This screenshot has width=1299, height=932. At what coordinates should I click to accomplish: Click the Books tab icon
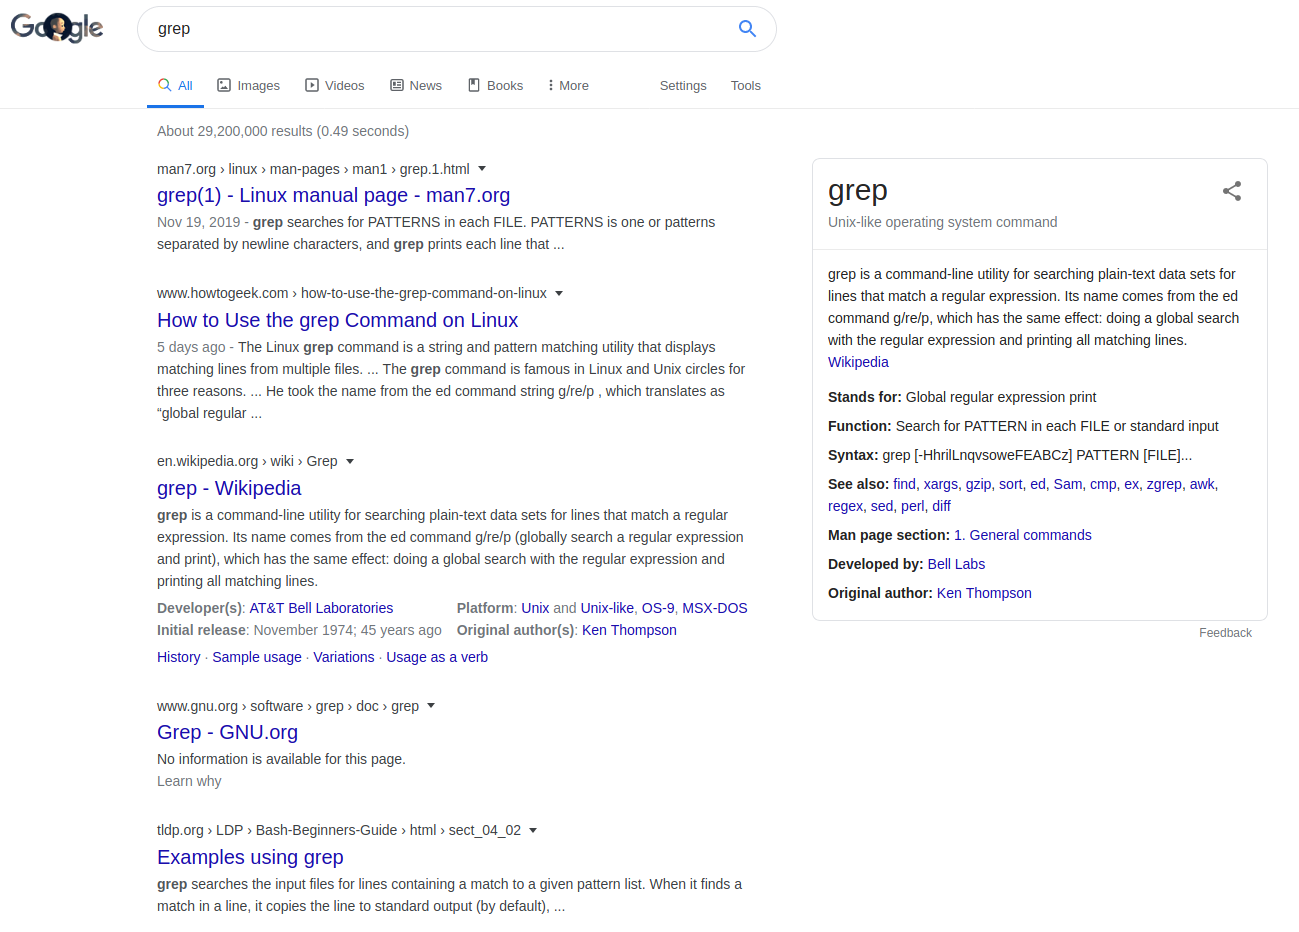click(474, 85)
